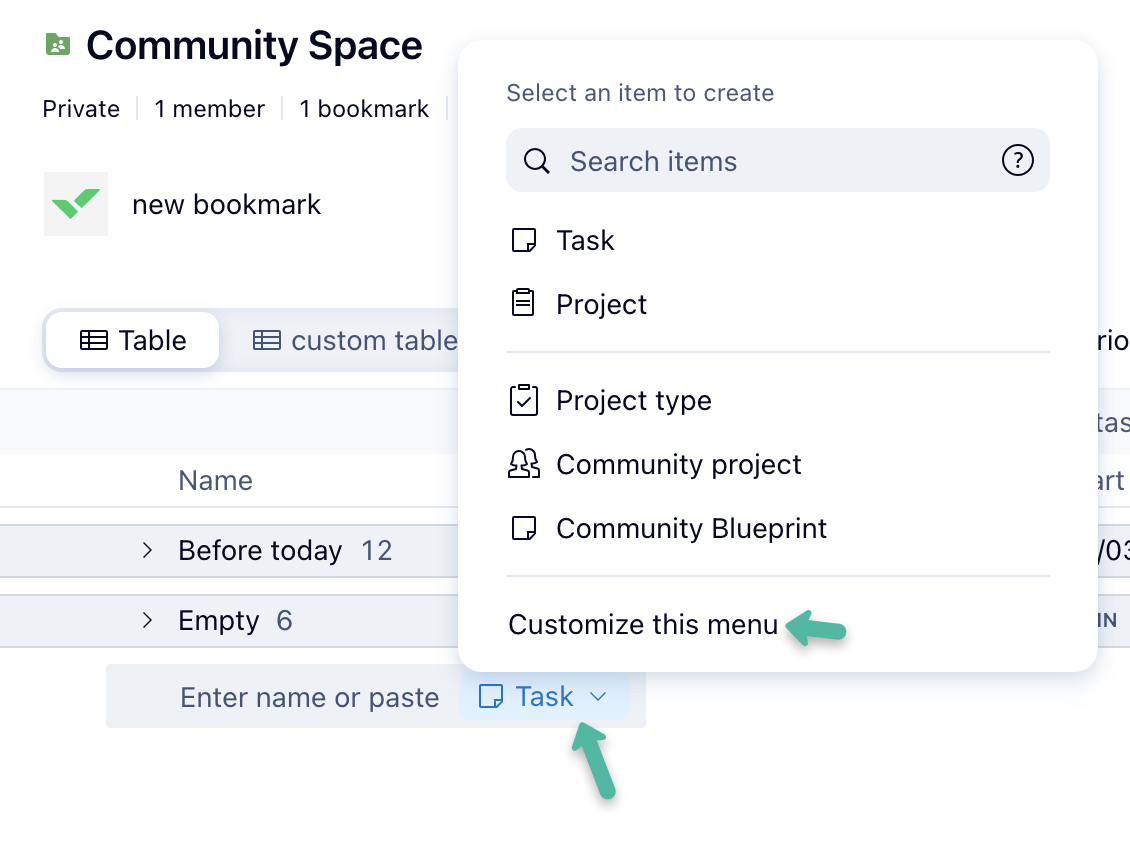
Task: Click the Project clipboard icon
Action: coord(523,304)
